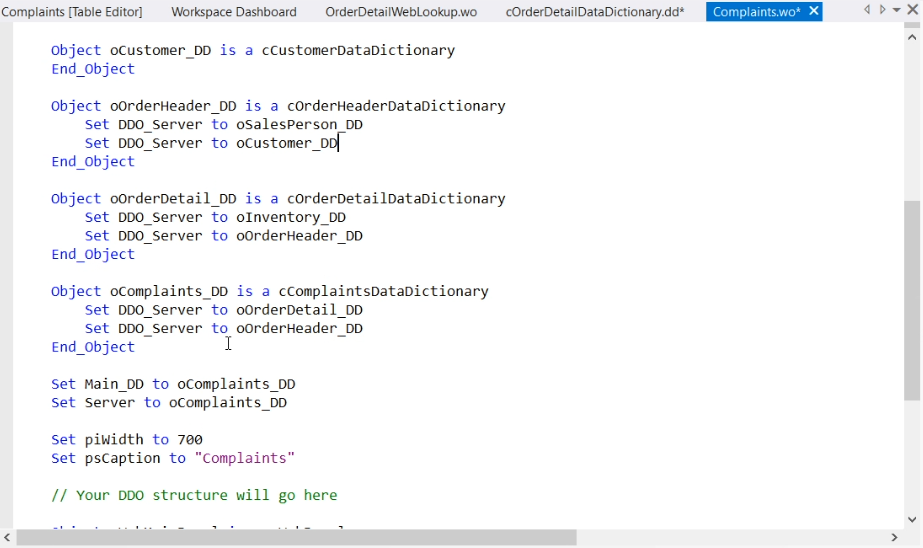Switch to the Complaints [Table Editor] tab

click(72, 12)
